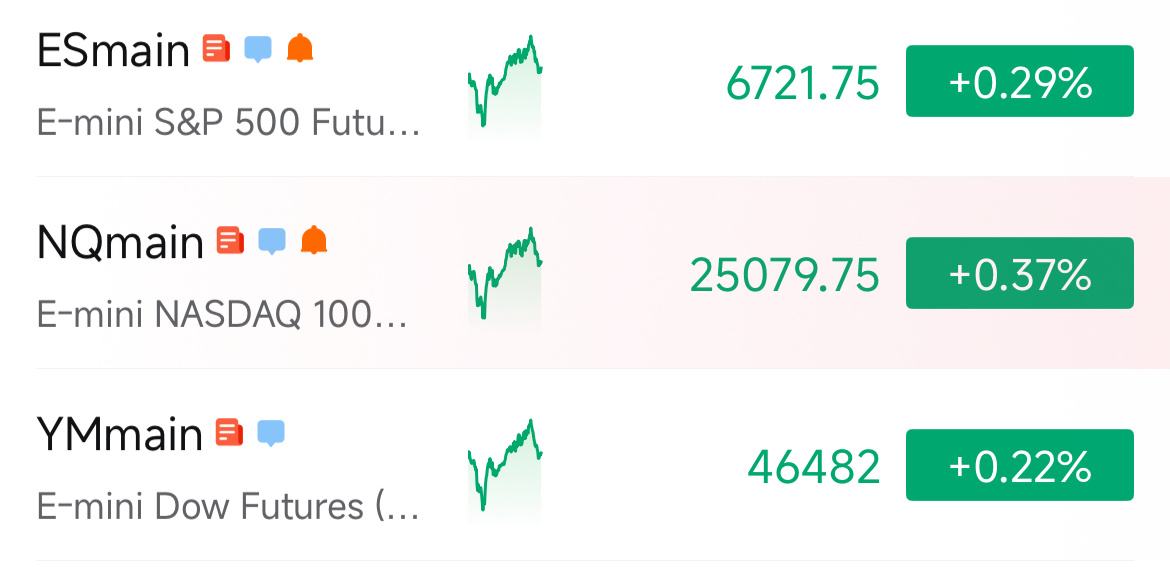Toggle the +0.37% change badge for NQmain
The width and height of the screenshot is (1170, 567).
1020,273
